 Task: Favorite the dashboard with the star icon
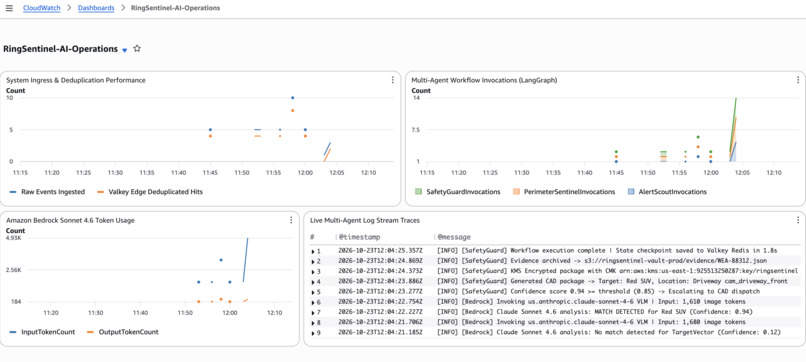pyautogui.click(x=137, y=49)
